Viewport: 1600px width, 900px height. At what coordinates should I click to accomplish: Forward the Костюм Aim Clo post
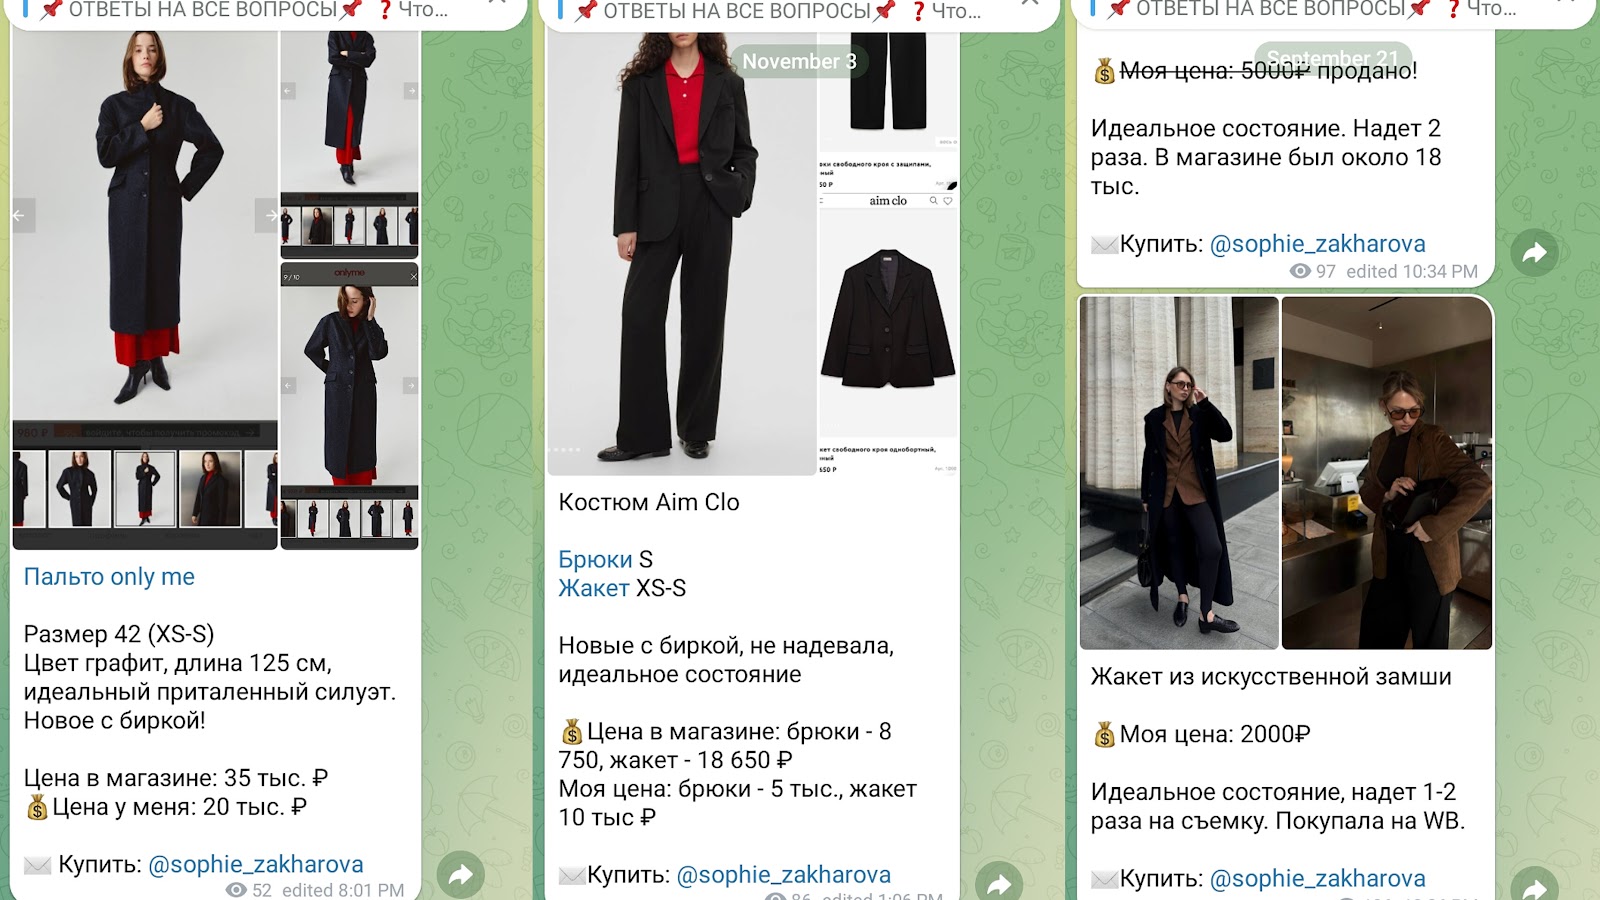pos(999,883)
